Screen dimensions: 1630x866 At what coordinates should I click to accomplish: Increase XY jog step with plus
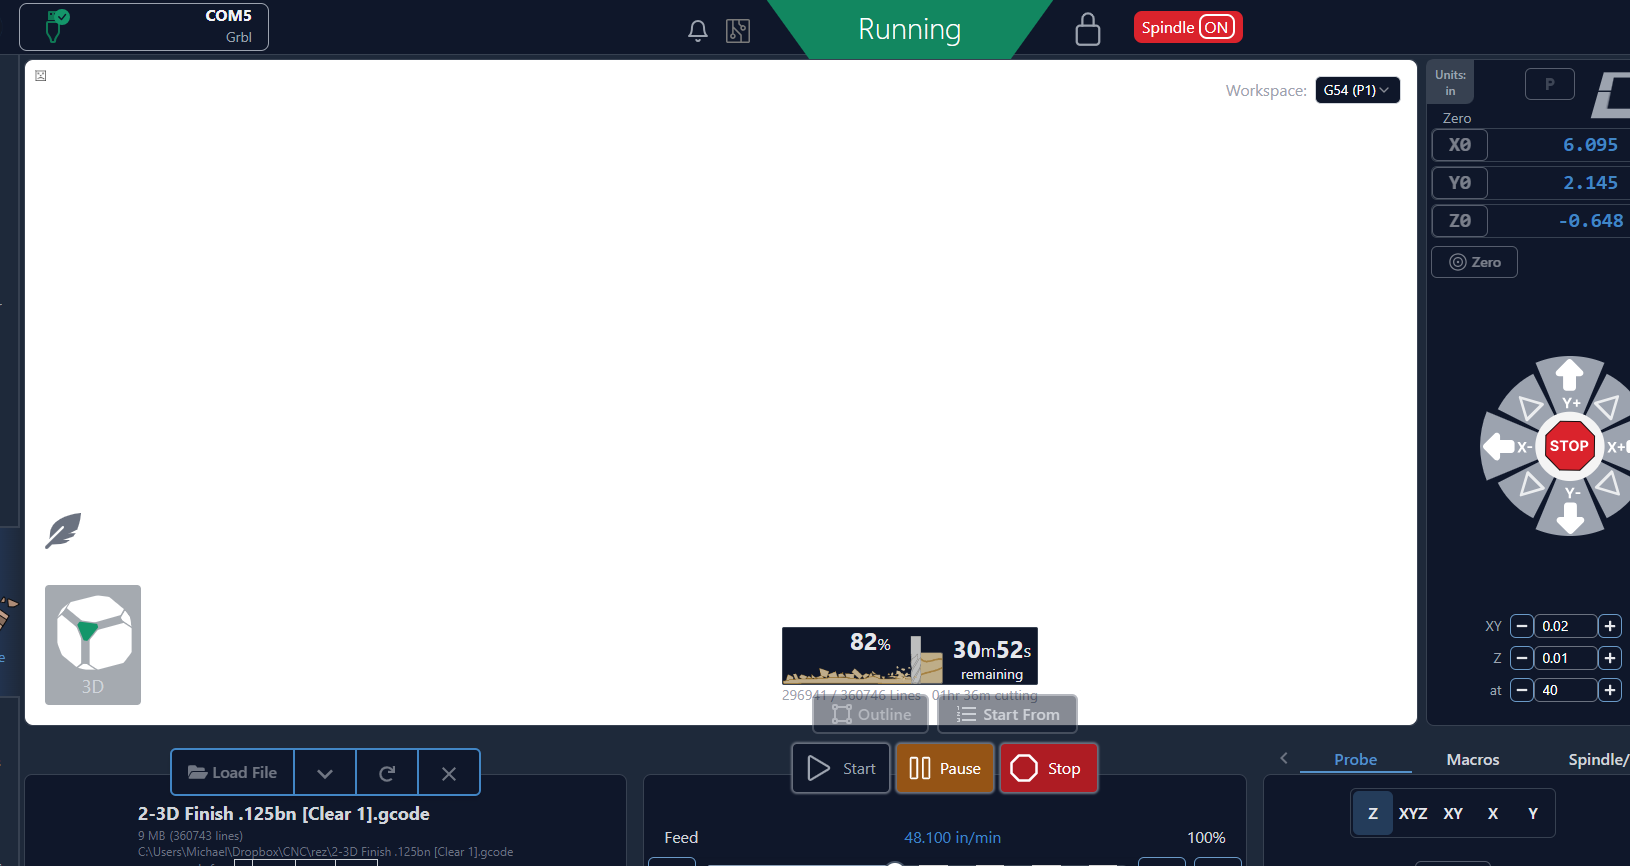1609,626
